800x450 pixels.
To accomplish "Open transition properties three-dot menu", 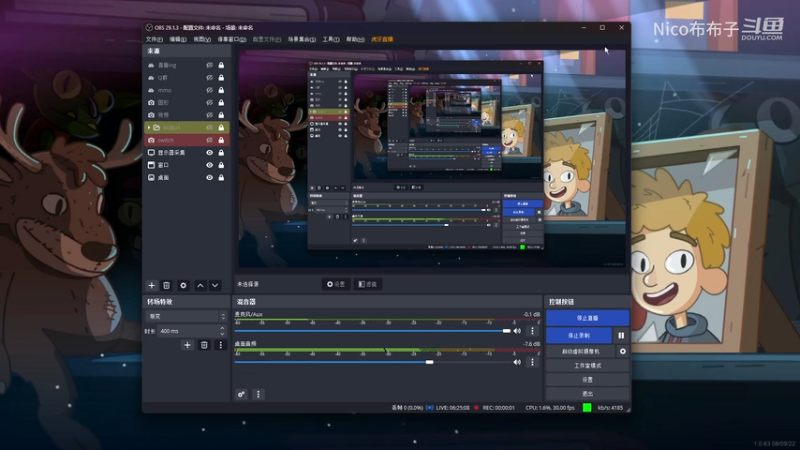I will 220,345.
